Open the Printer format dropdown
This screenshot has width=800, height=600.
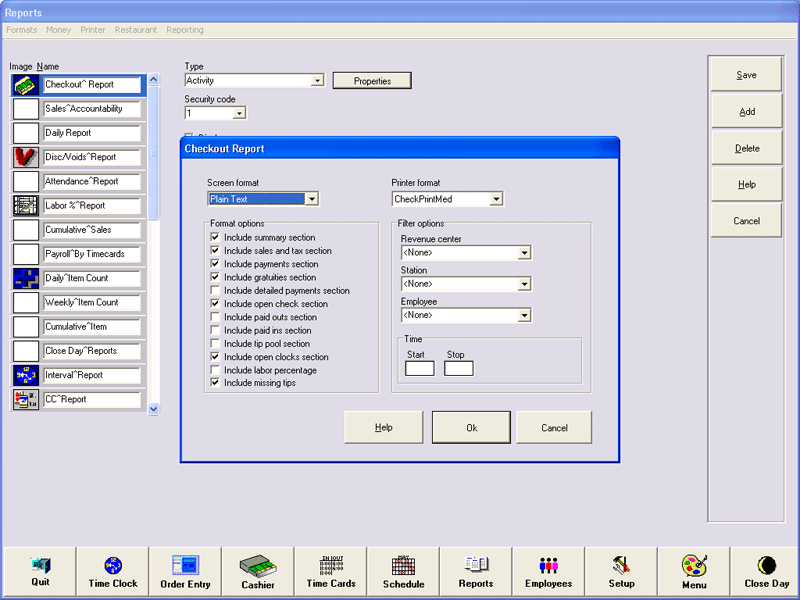coord(496,199)
